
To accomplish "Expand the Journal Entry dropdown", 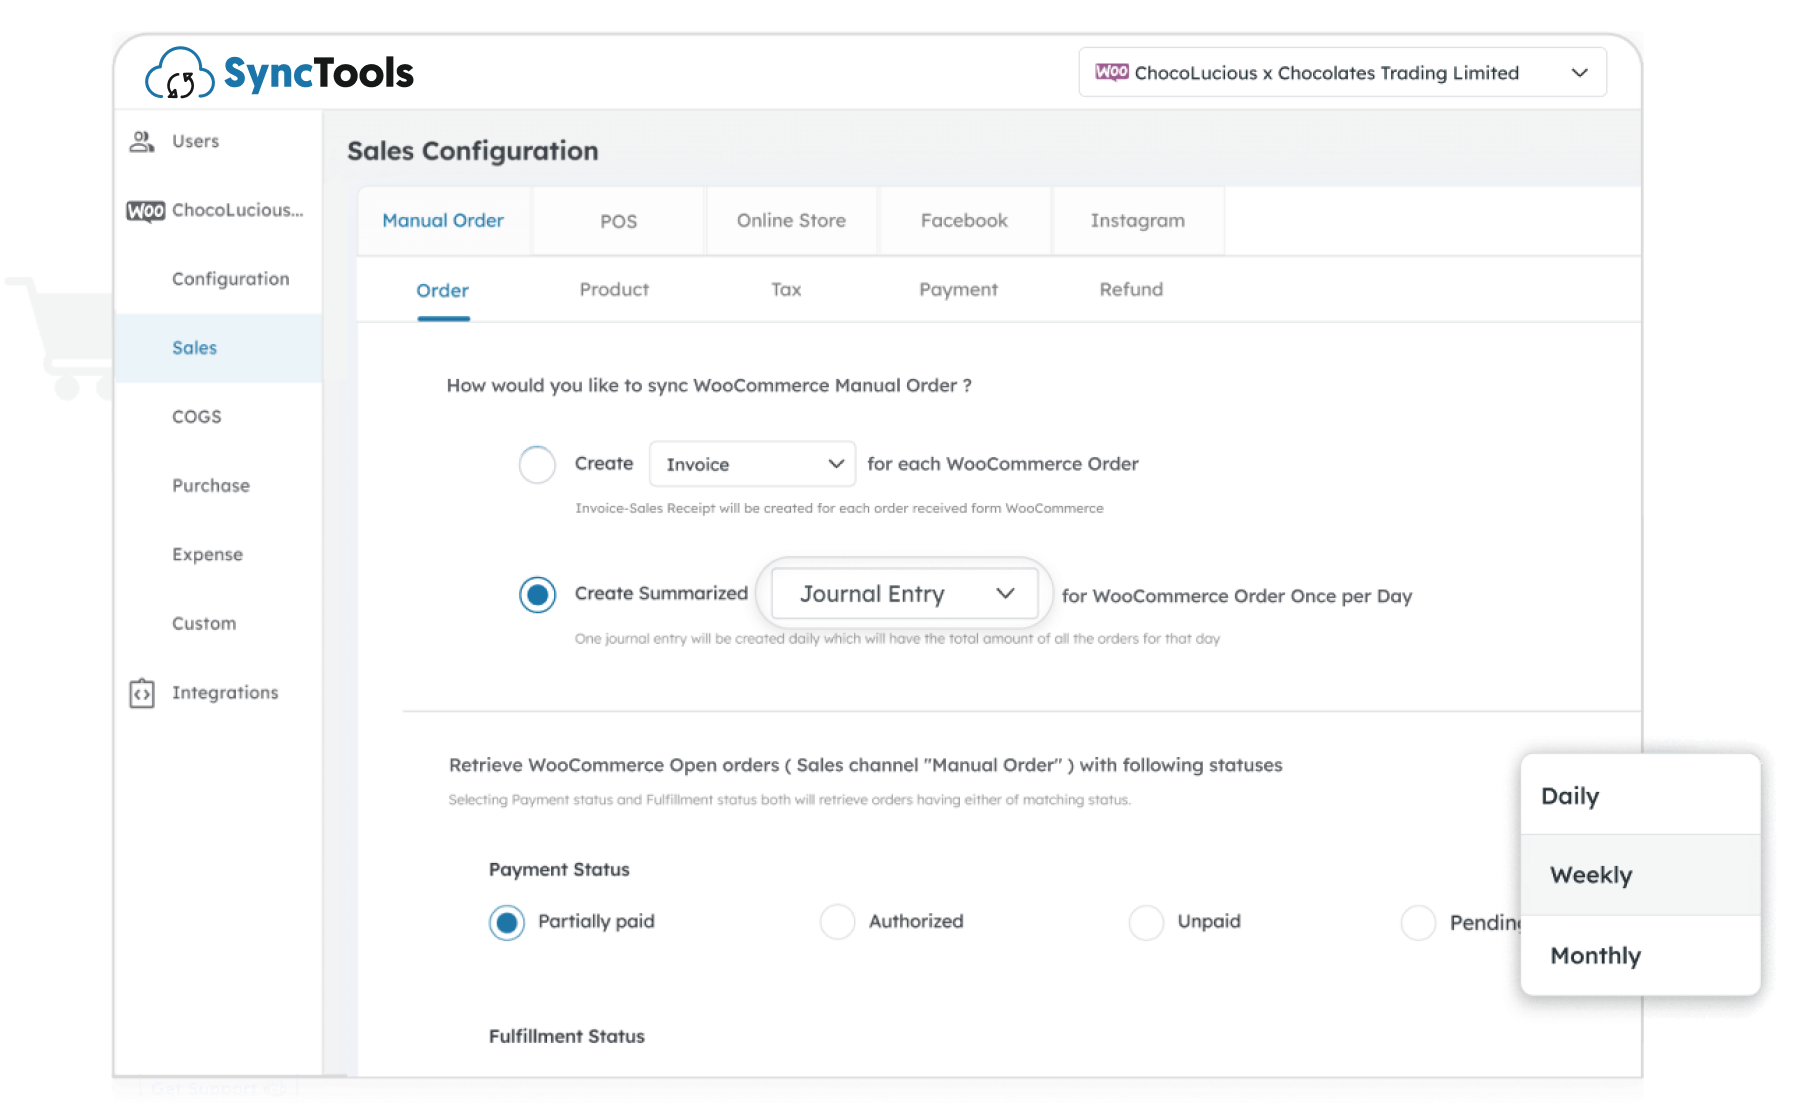I will coord(905,594).
